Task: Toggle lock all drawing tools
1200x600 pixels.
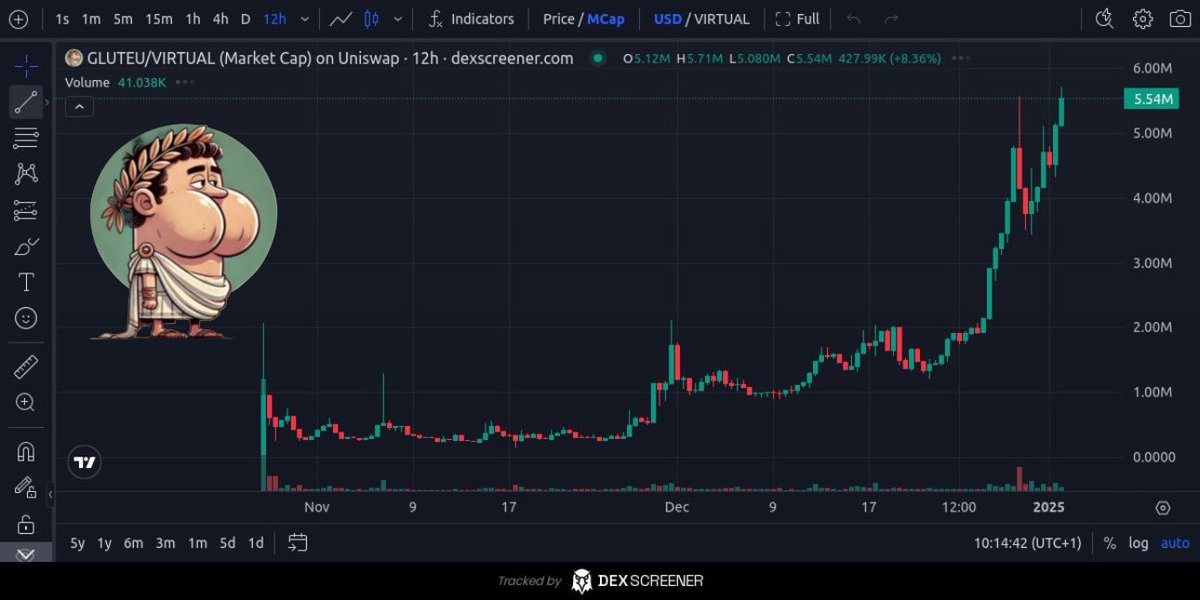Action: tap(26, 523)
